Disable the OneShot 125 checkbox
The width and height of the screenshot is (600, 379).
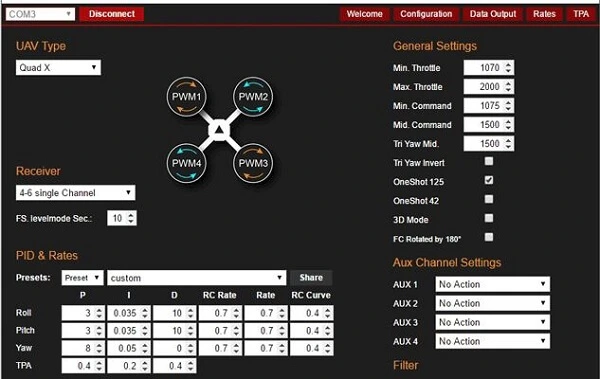pyautogui.click(x=489, y=180)
